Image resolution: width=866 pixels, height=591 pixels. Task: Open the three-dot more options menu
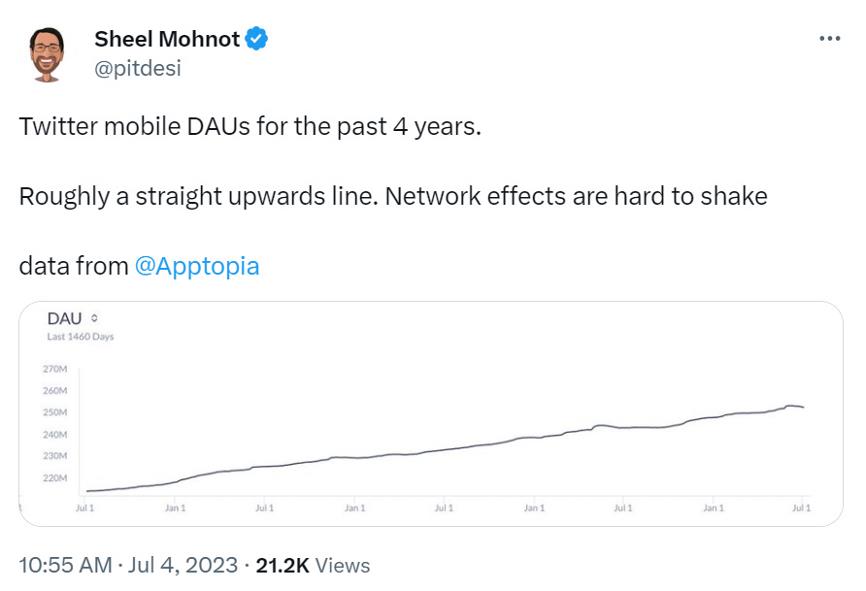click(x=829, y=39)
